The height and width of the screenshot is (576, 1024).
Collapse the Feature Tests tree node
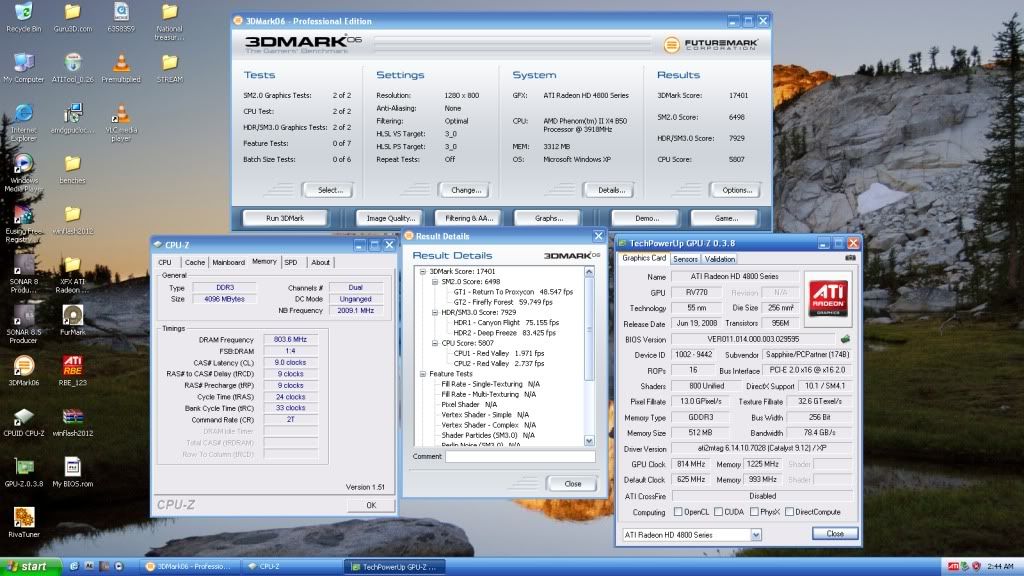(x=423, y=374)
